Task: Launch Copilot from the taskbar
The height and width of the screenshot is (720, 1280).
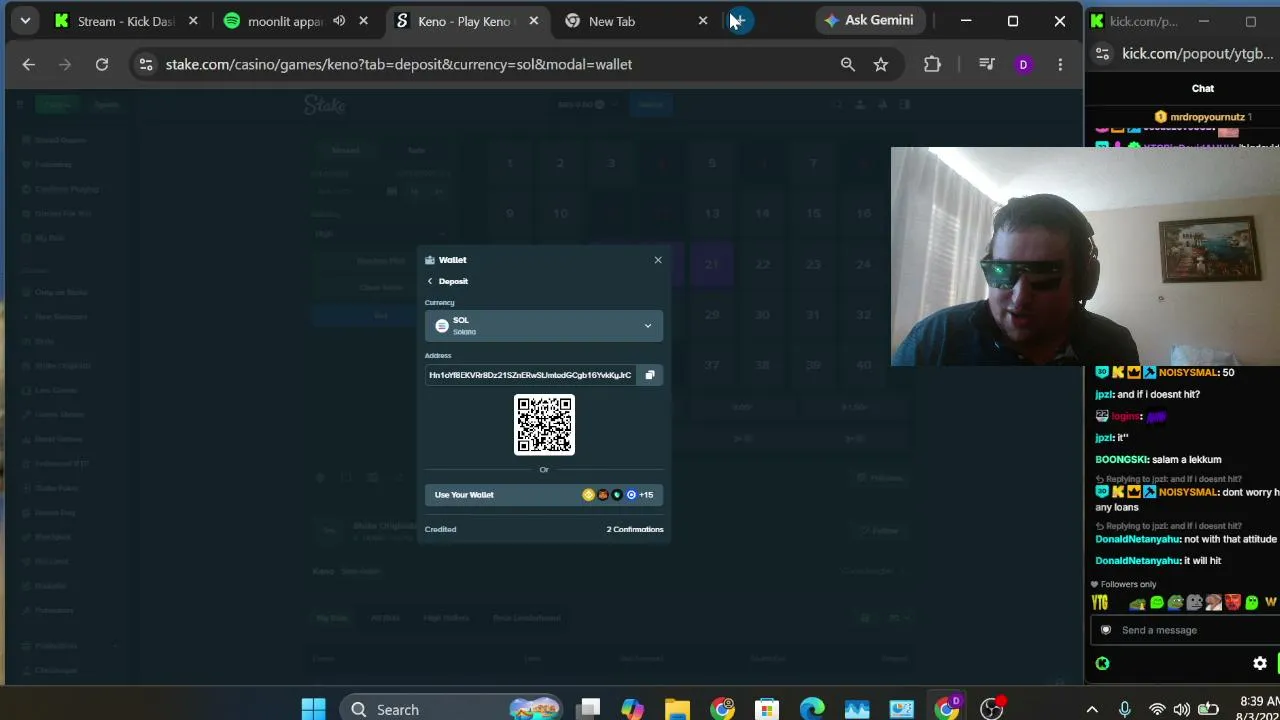Action: 633,709
